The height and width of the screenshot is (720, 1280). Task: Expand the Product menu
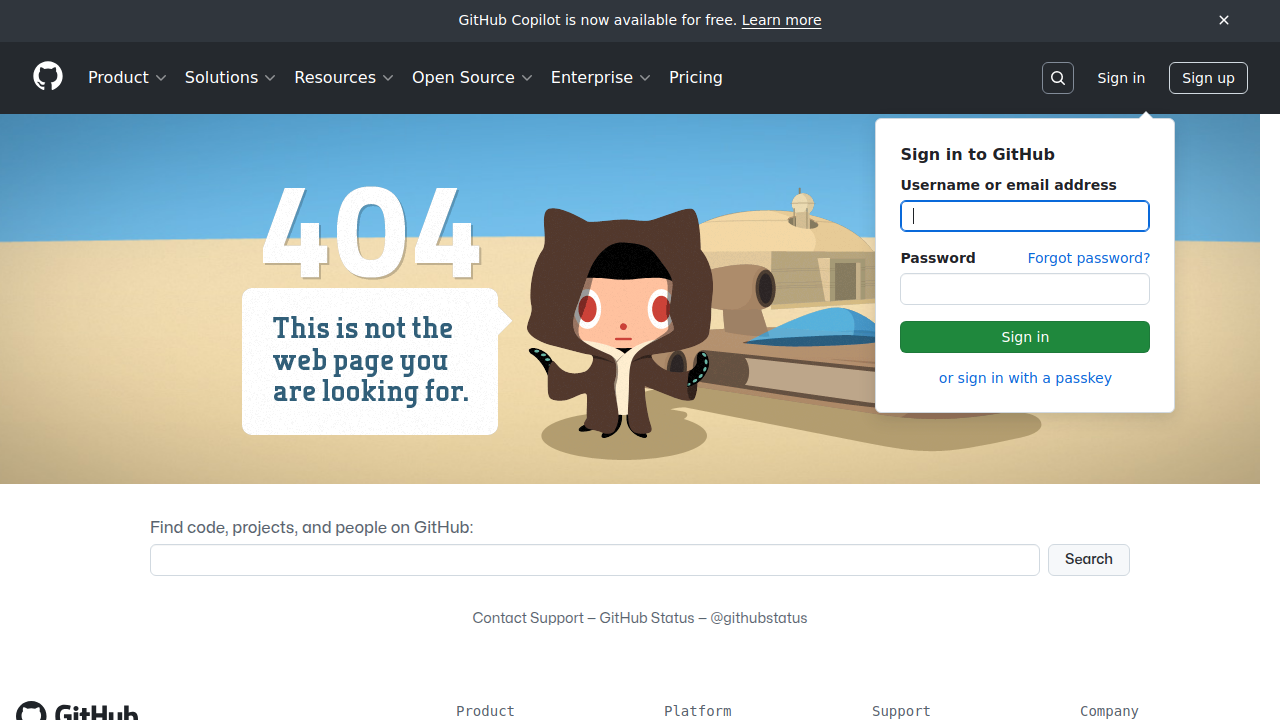tap(127, 77)
